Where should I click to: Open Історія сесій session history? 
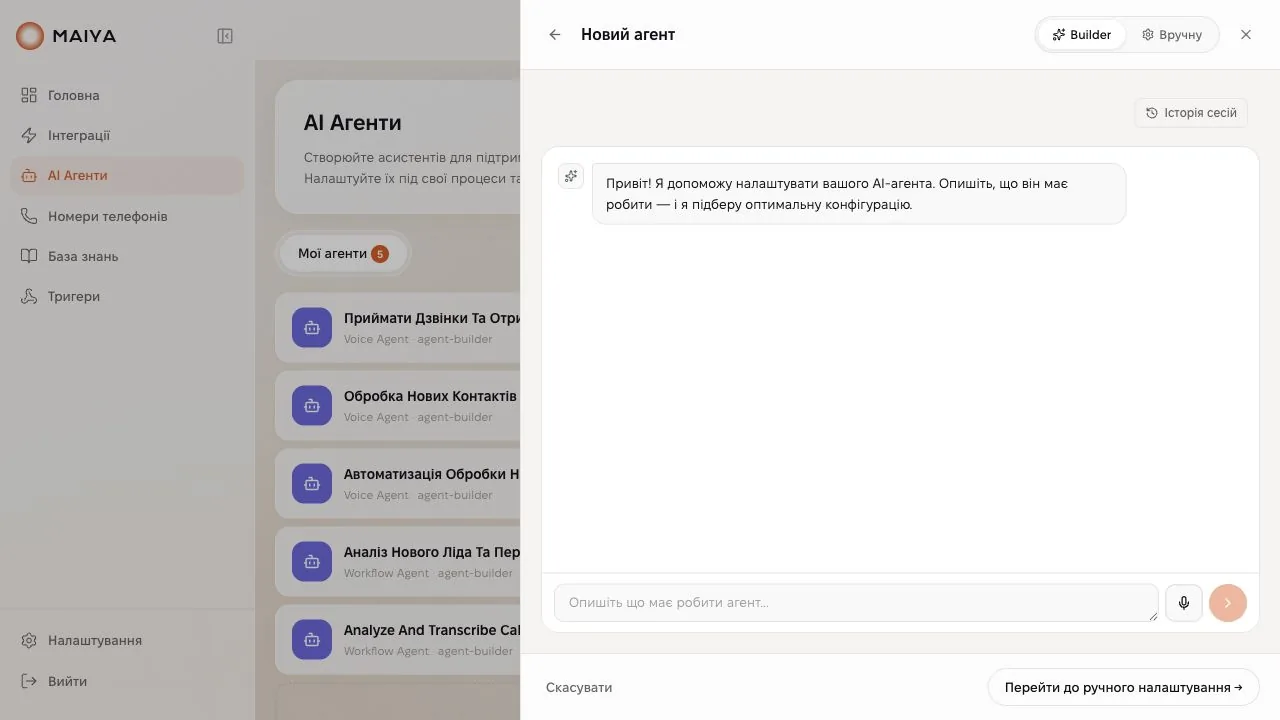coord(1191,113)
